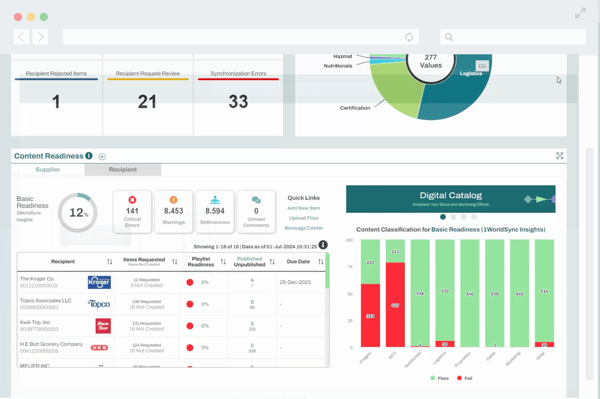Click the Topco logo

(99, 304)
